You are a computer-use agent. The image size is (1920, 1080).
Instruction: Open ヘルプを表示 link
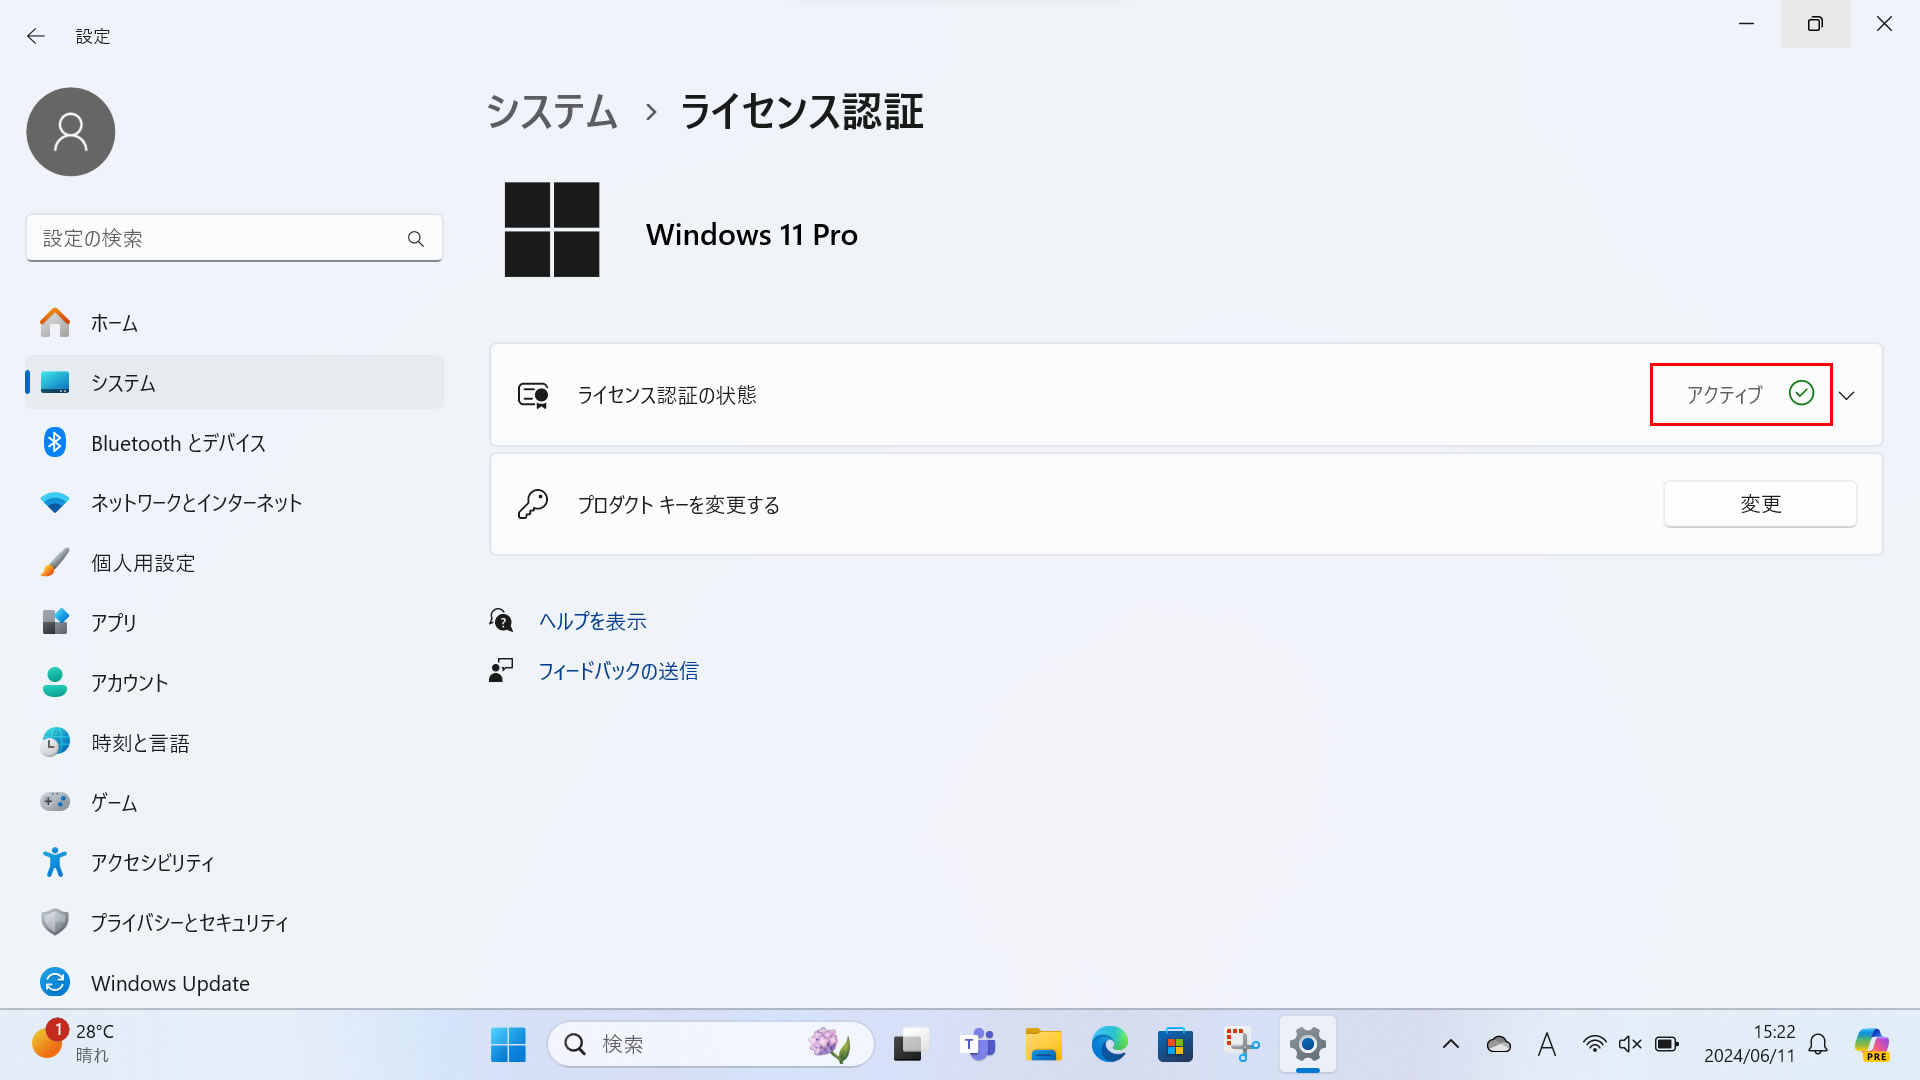click(x=593, y=621)
